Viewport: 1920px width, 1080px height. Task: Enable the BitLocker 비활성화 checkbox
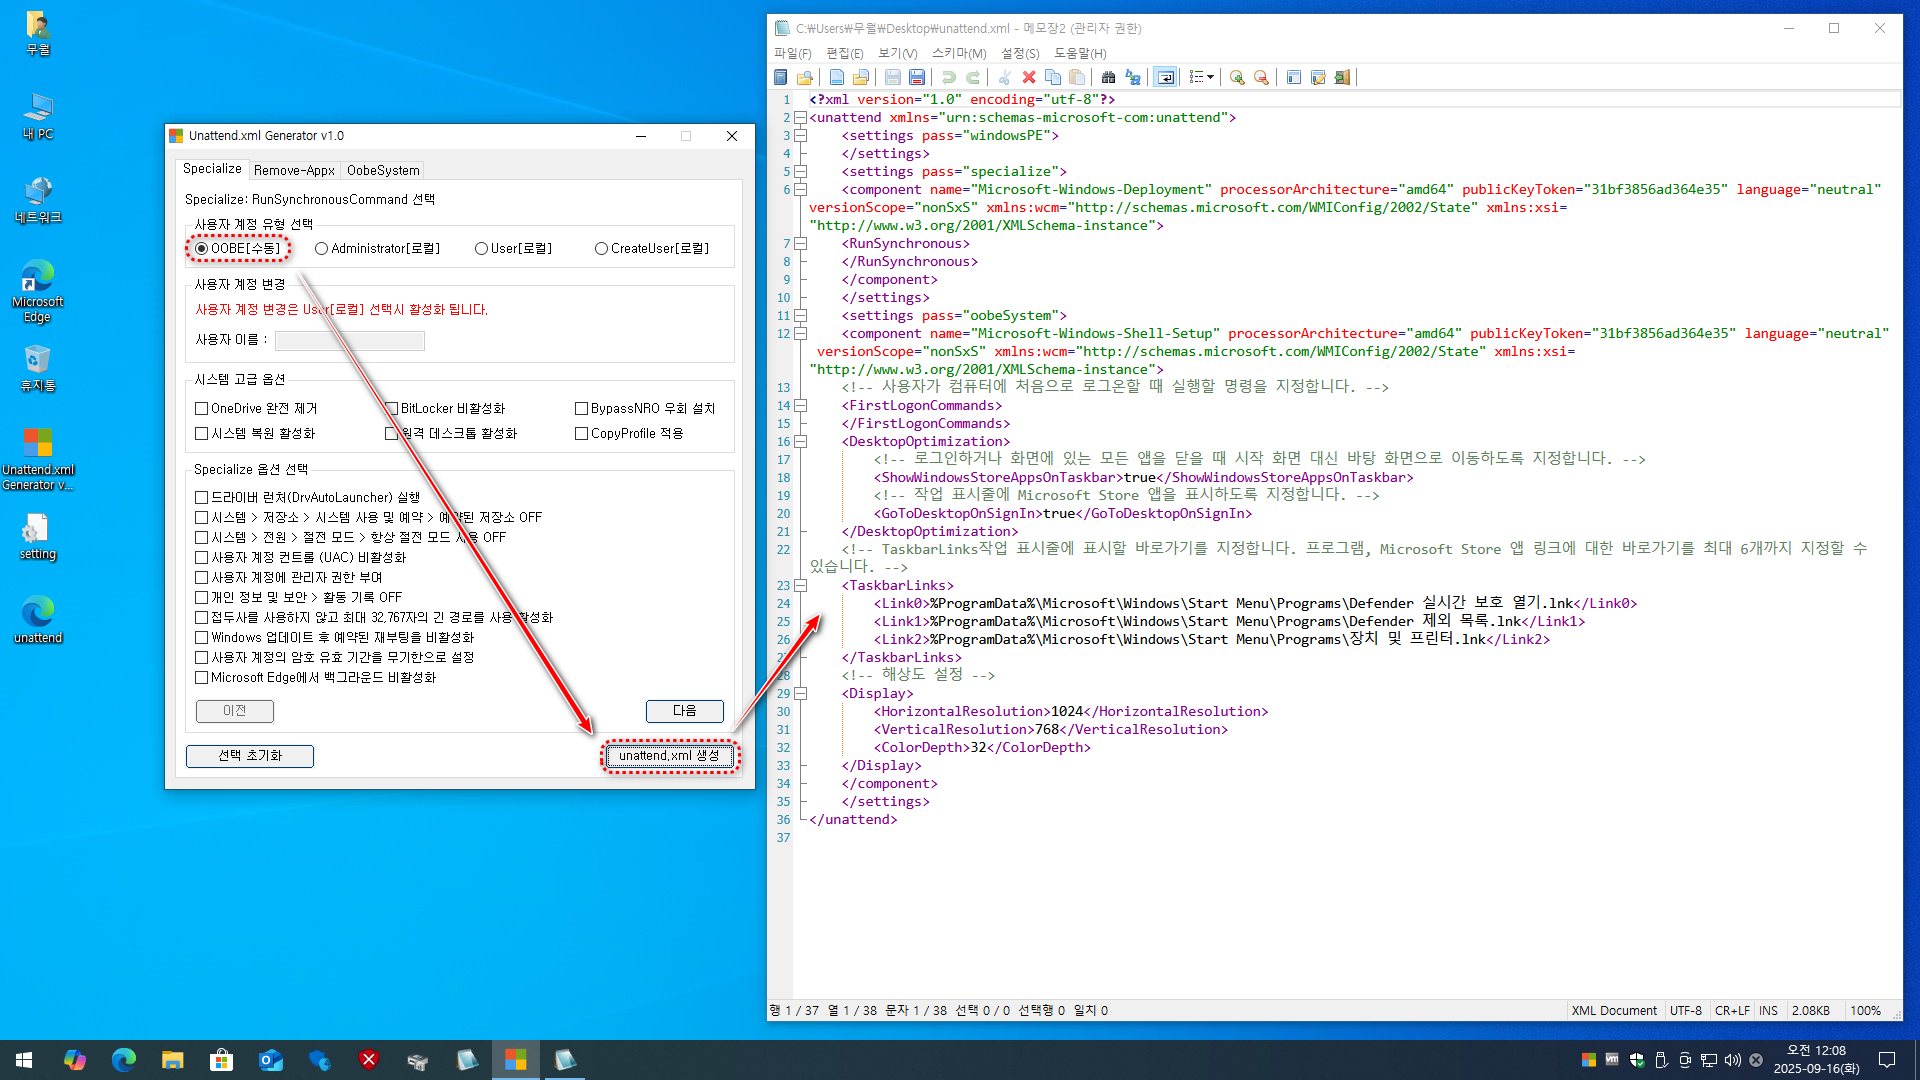click(392, 409)
